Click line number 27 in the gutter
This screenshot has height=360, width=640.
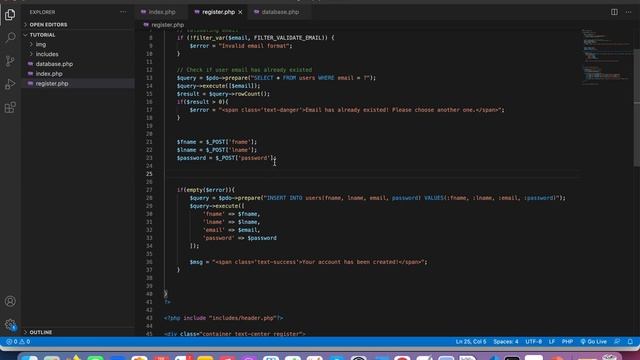(149, 190)
